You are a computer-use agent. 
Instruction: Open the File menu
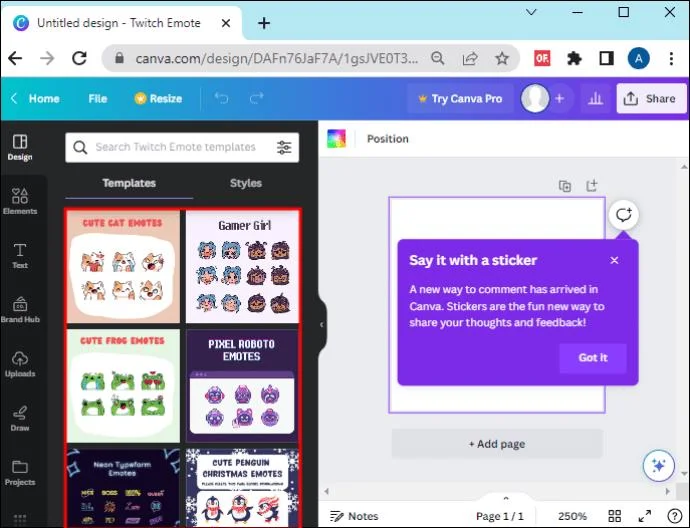[98, 99]
